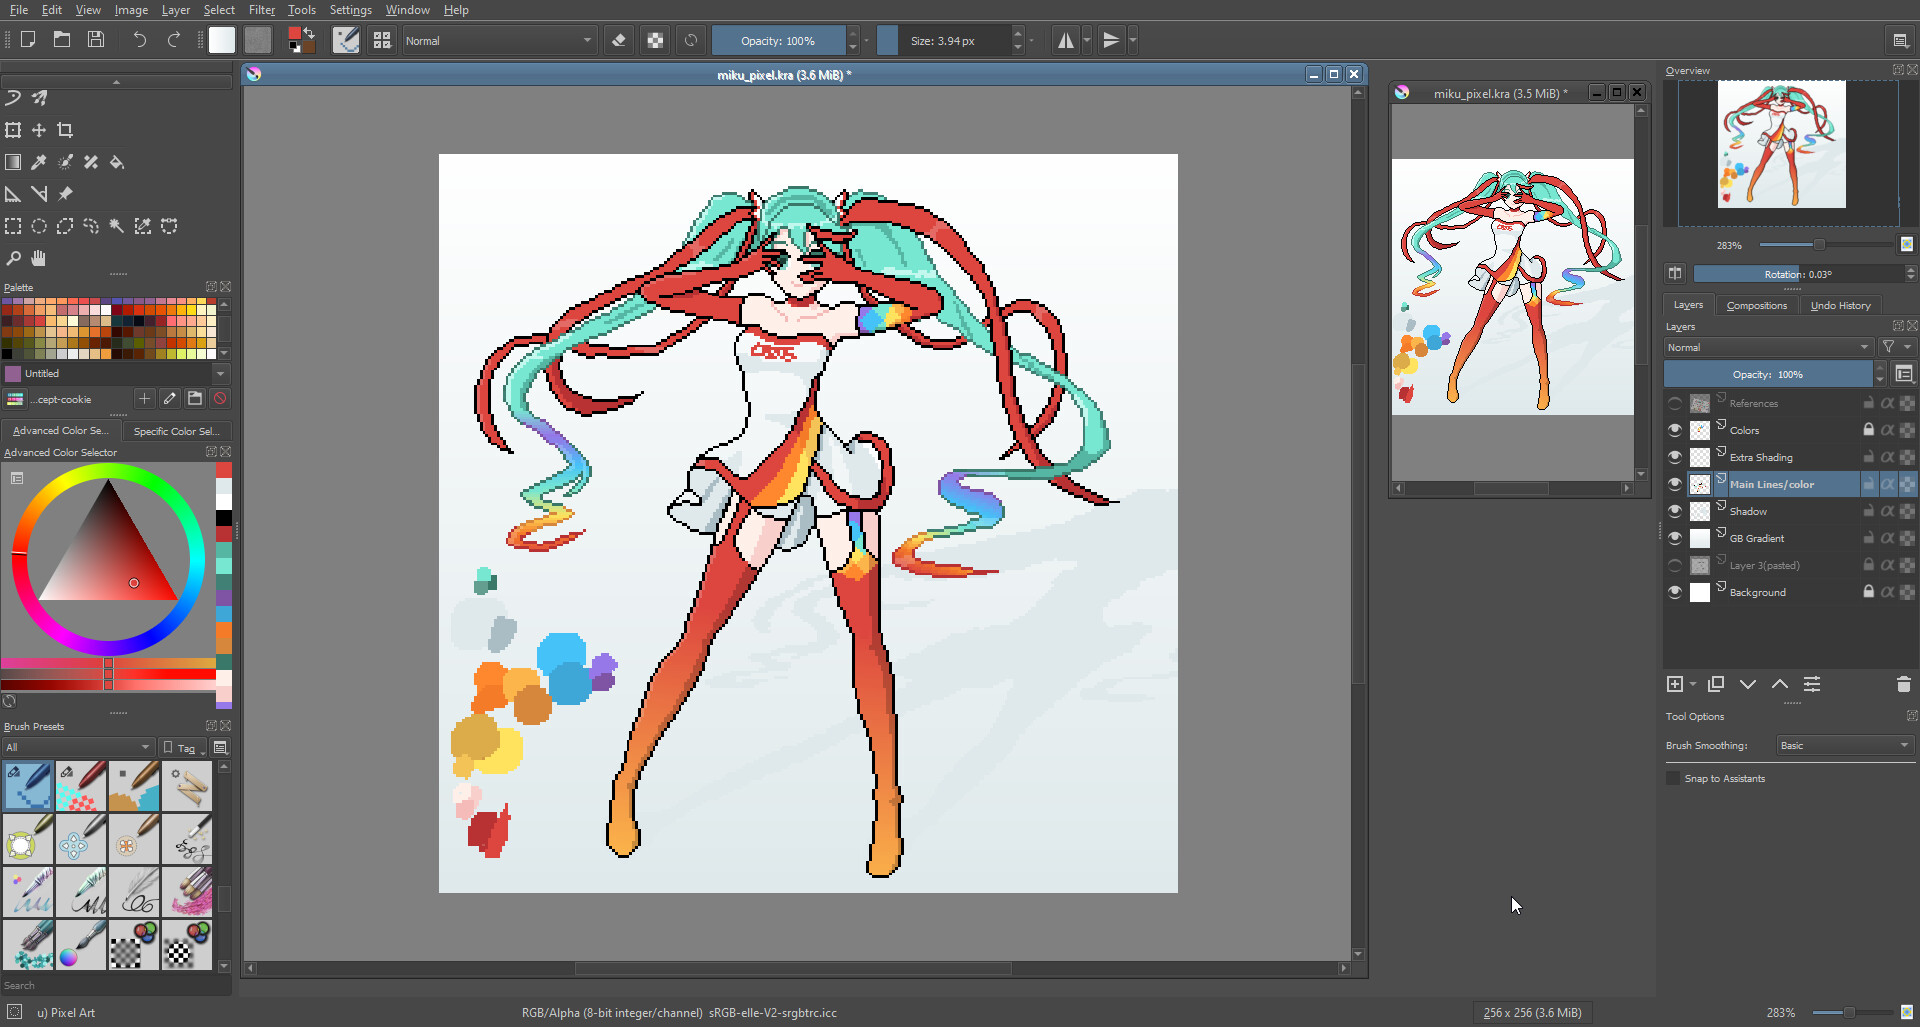The width and height of the screenshot is (1920, 1027).
Task: Toggle lock on the Background layer
Action: tap(1868, 592)
